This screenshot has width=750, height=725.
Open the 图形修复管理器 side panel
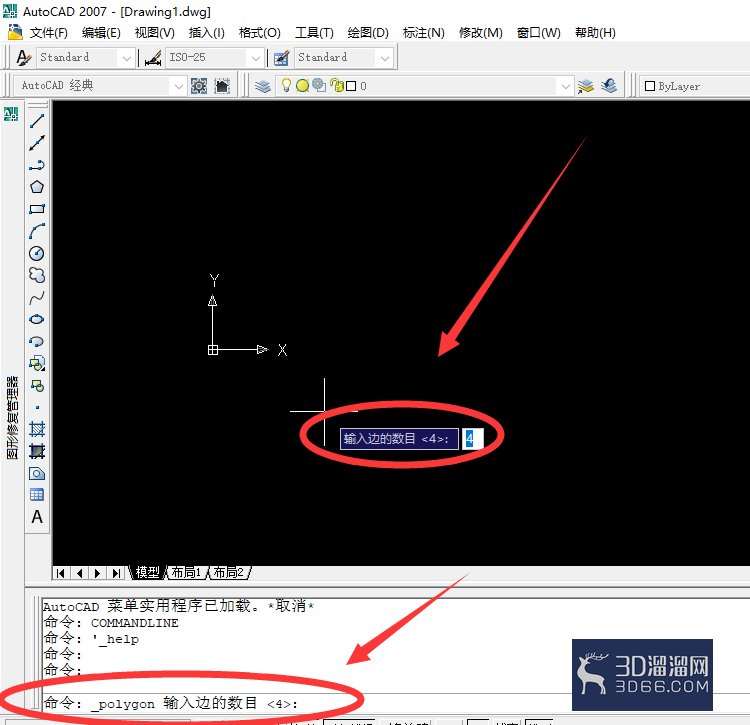pos(12,417)
